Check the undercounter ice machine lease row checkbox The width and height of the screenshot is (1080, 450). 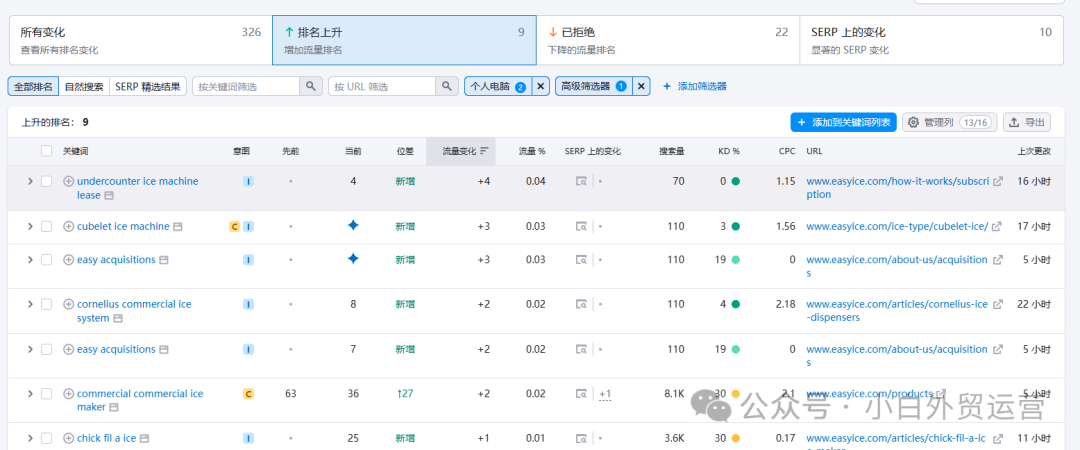pos(46,181)
